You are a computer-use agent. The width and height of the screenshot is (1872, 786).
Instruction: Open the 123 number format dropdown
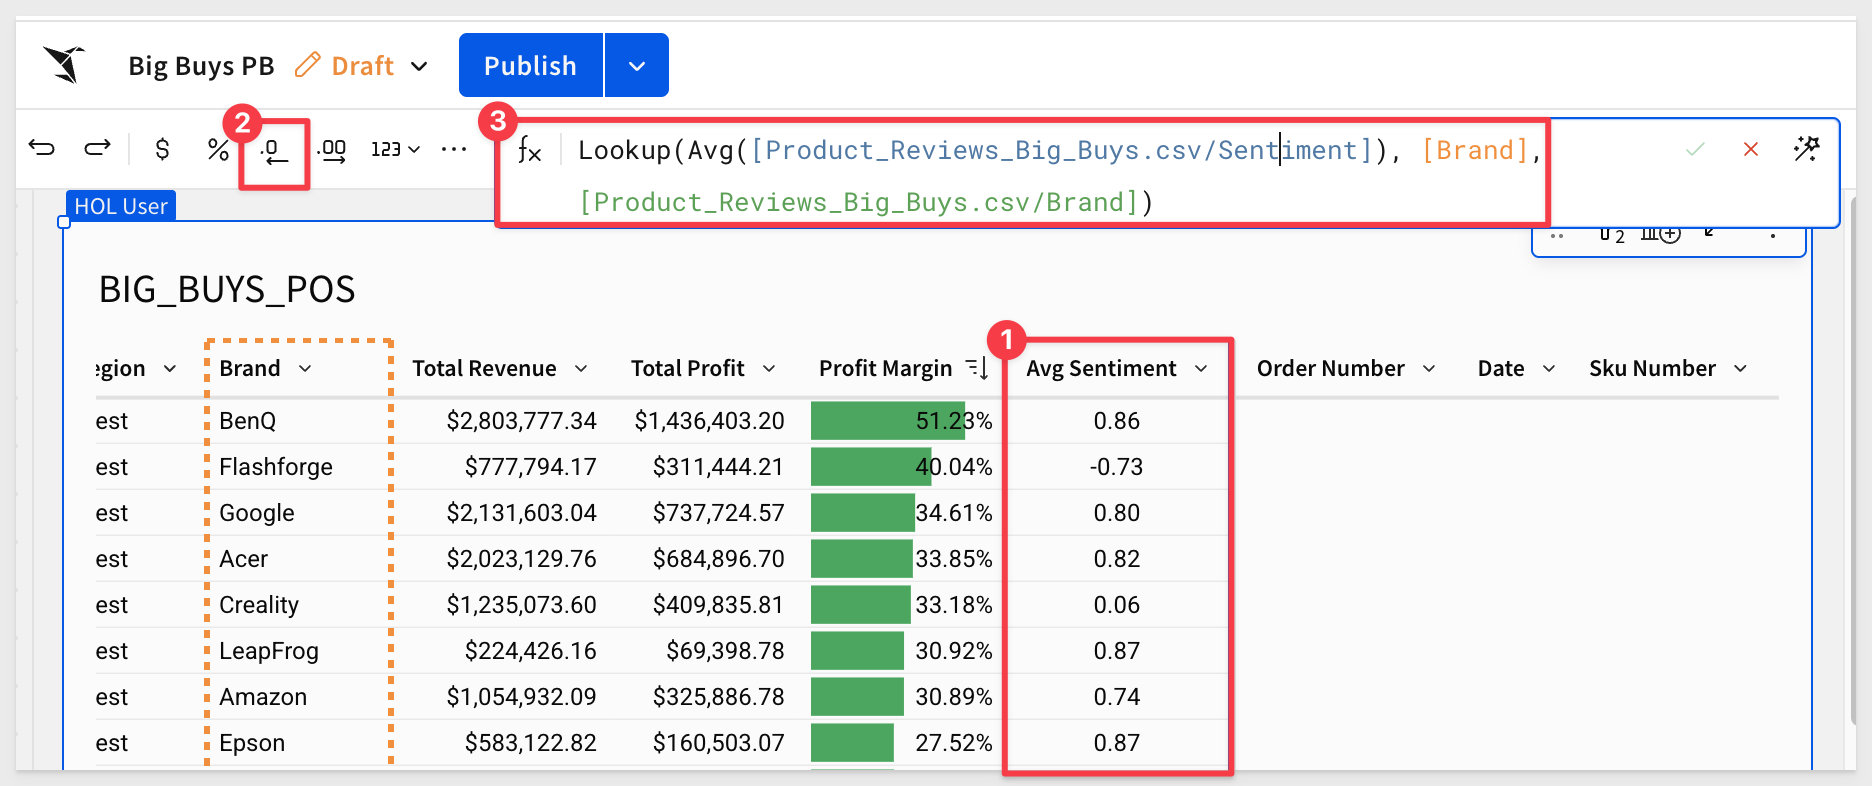click(x=395, y=150)
